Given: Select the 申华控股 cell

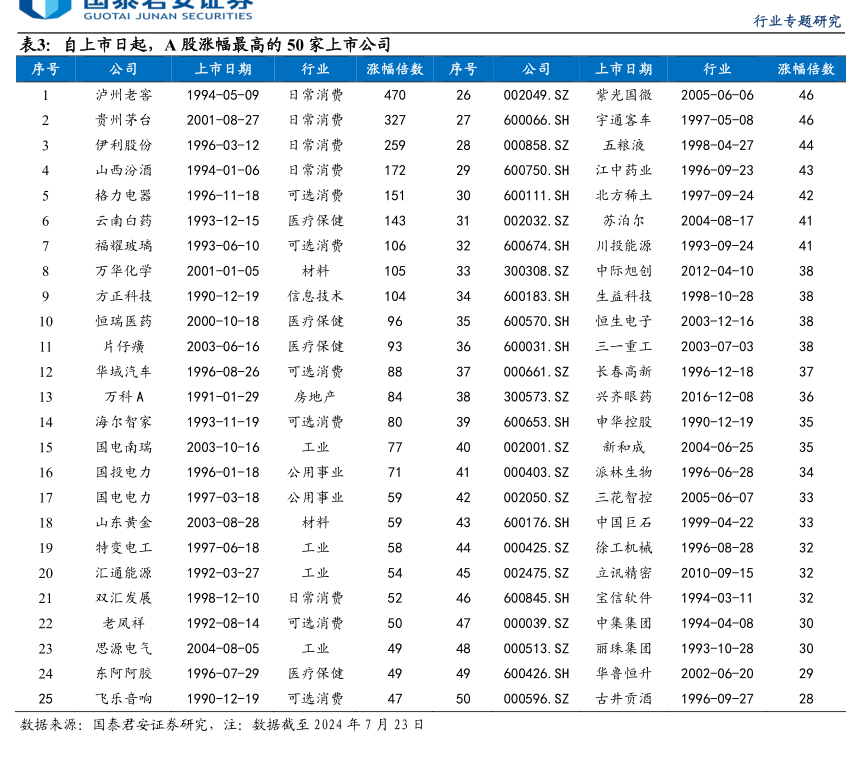Looking at the screenshot, I should 624,422.
